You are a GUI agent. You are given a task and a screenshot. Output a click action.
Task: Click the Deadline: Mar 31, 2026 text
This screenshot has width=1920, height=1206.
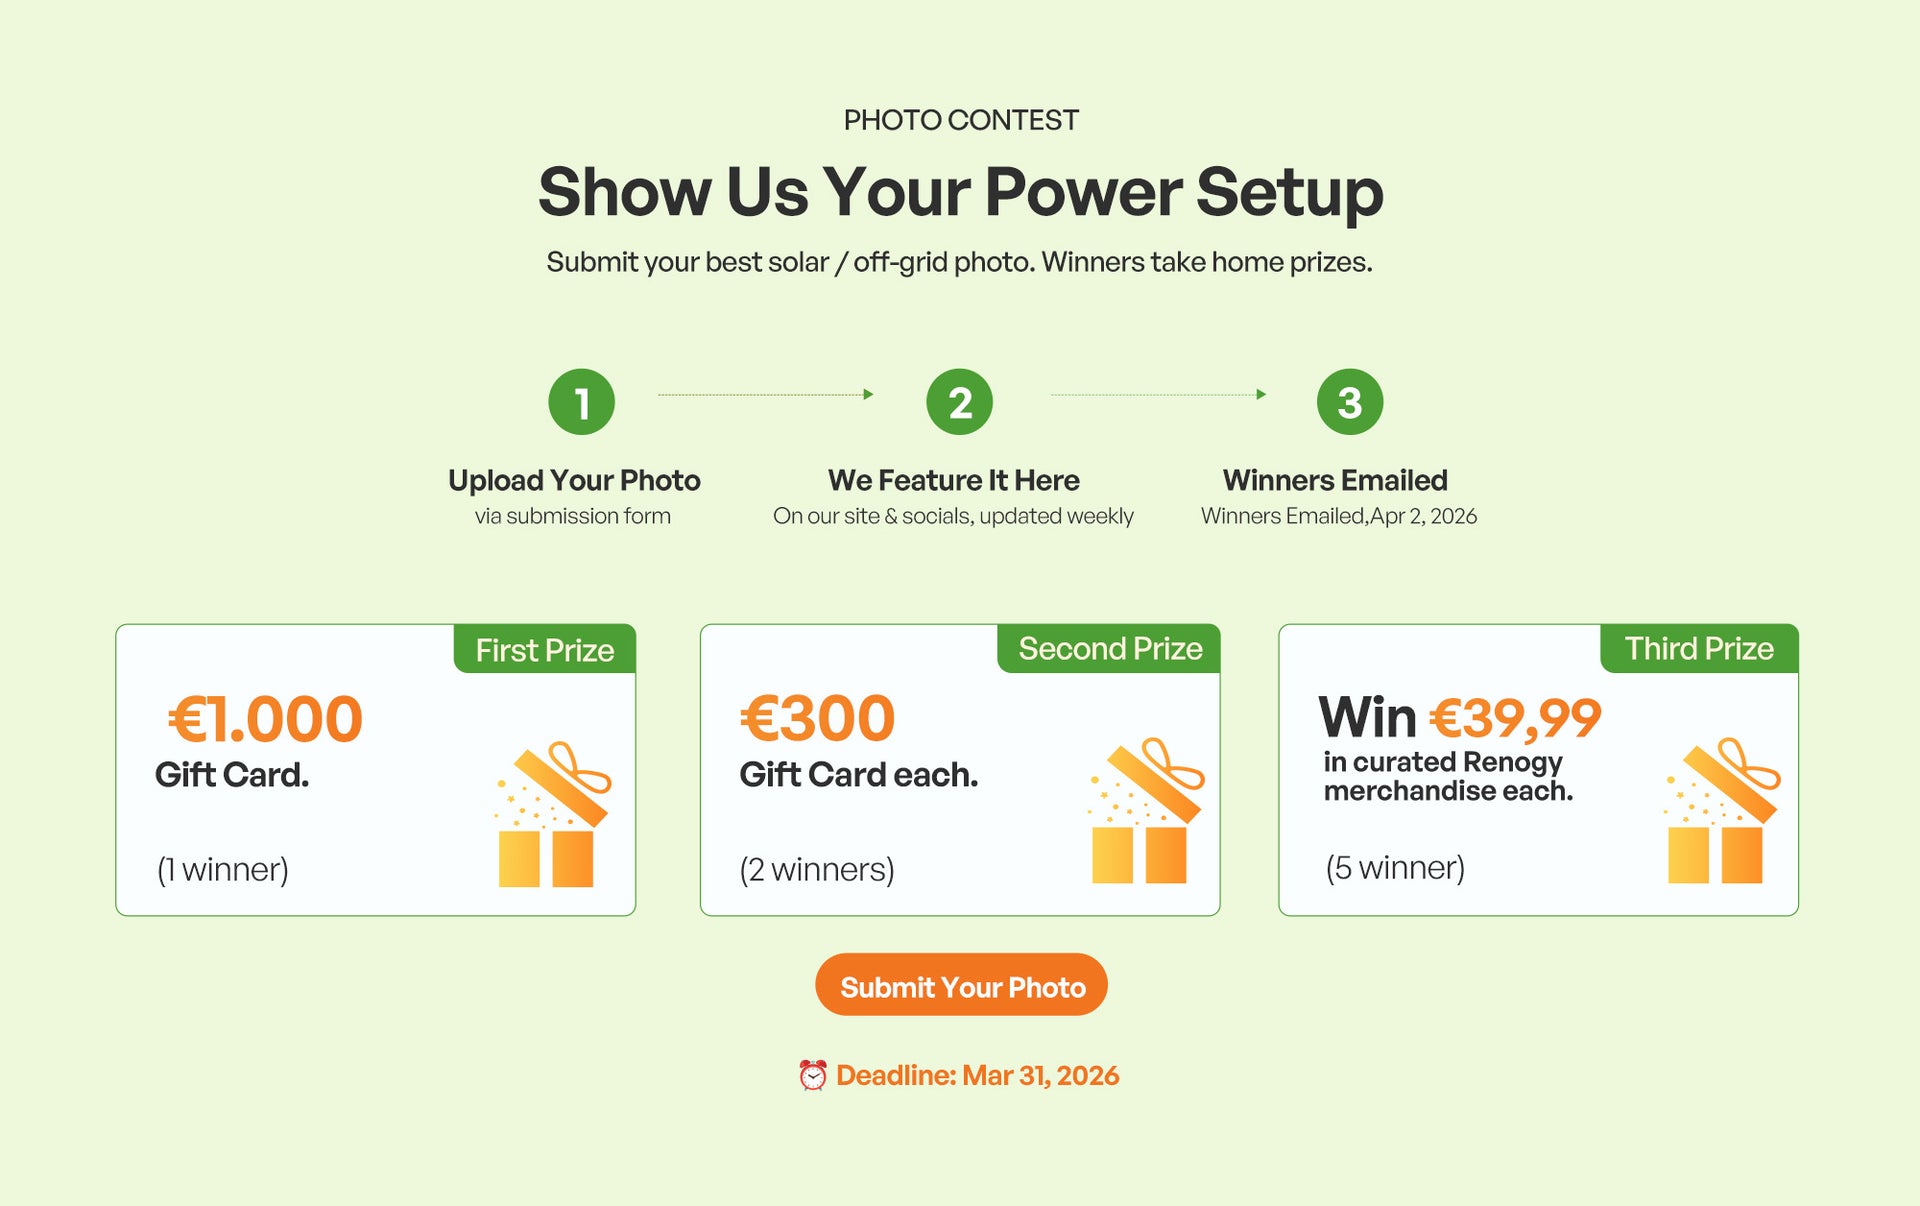[x=977, y=1076]
